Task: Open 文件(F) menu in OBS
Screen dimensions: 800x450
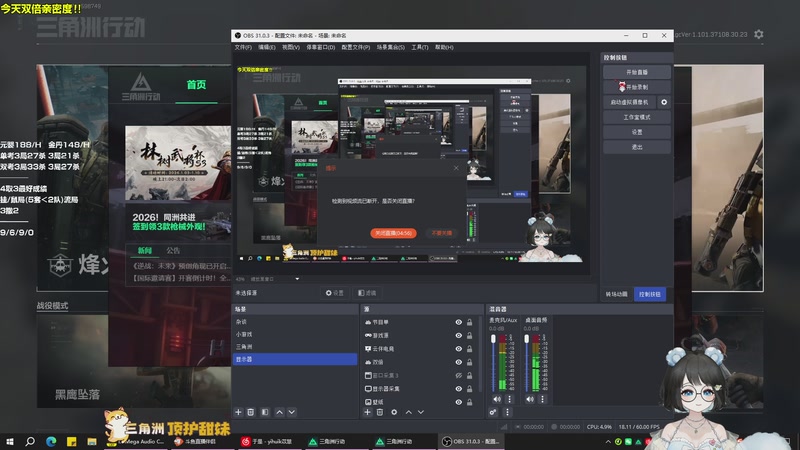Action: point(243,47)
